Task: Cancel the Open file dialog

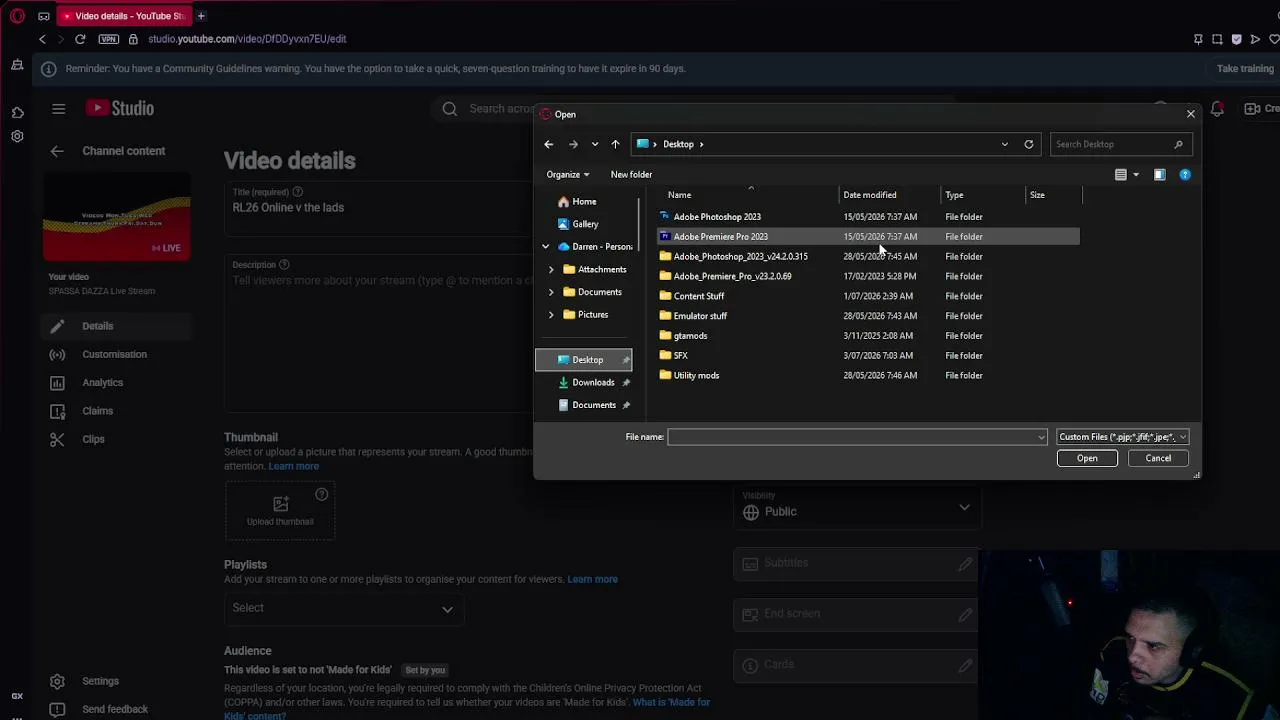Action: [x=1158, y=458]
